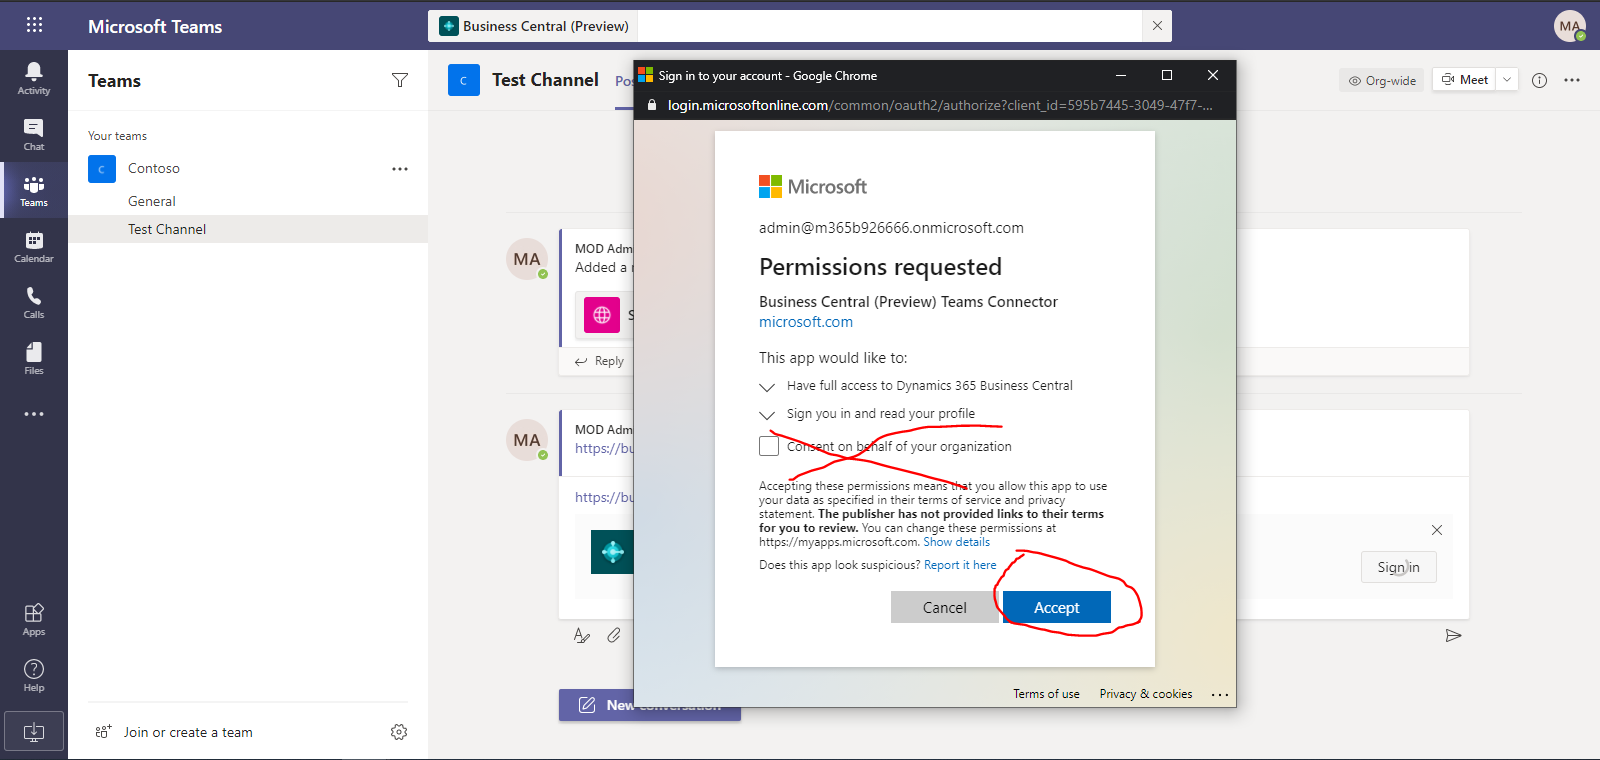Open the Show details link
The image size is (1600, 760).
point(956,542)
